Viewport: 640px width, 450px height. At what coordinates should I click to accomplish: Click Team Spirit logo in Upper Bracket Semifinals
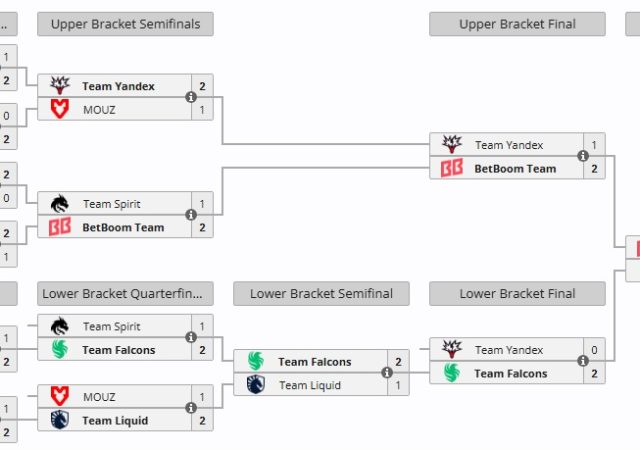click(x=59, y=204)
